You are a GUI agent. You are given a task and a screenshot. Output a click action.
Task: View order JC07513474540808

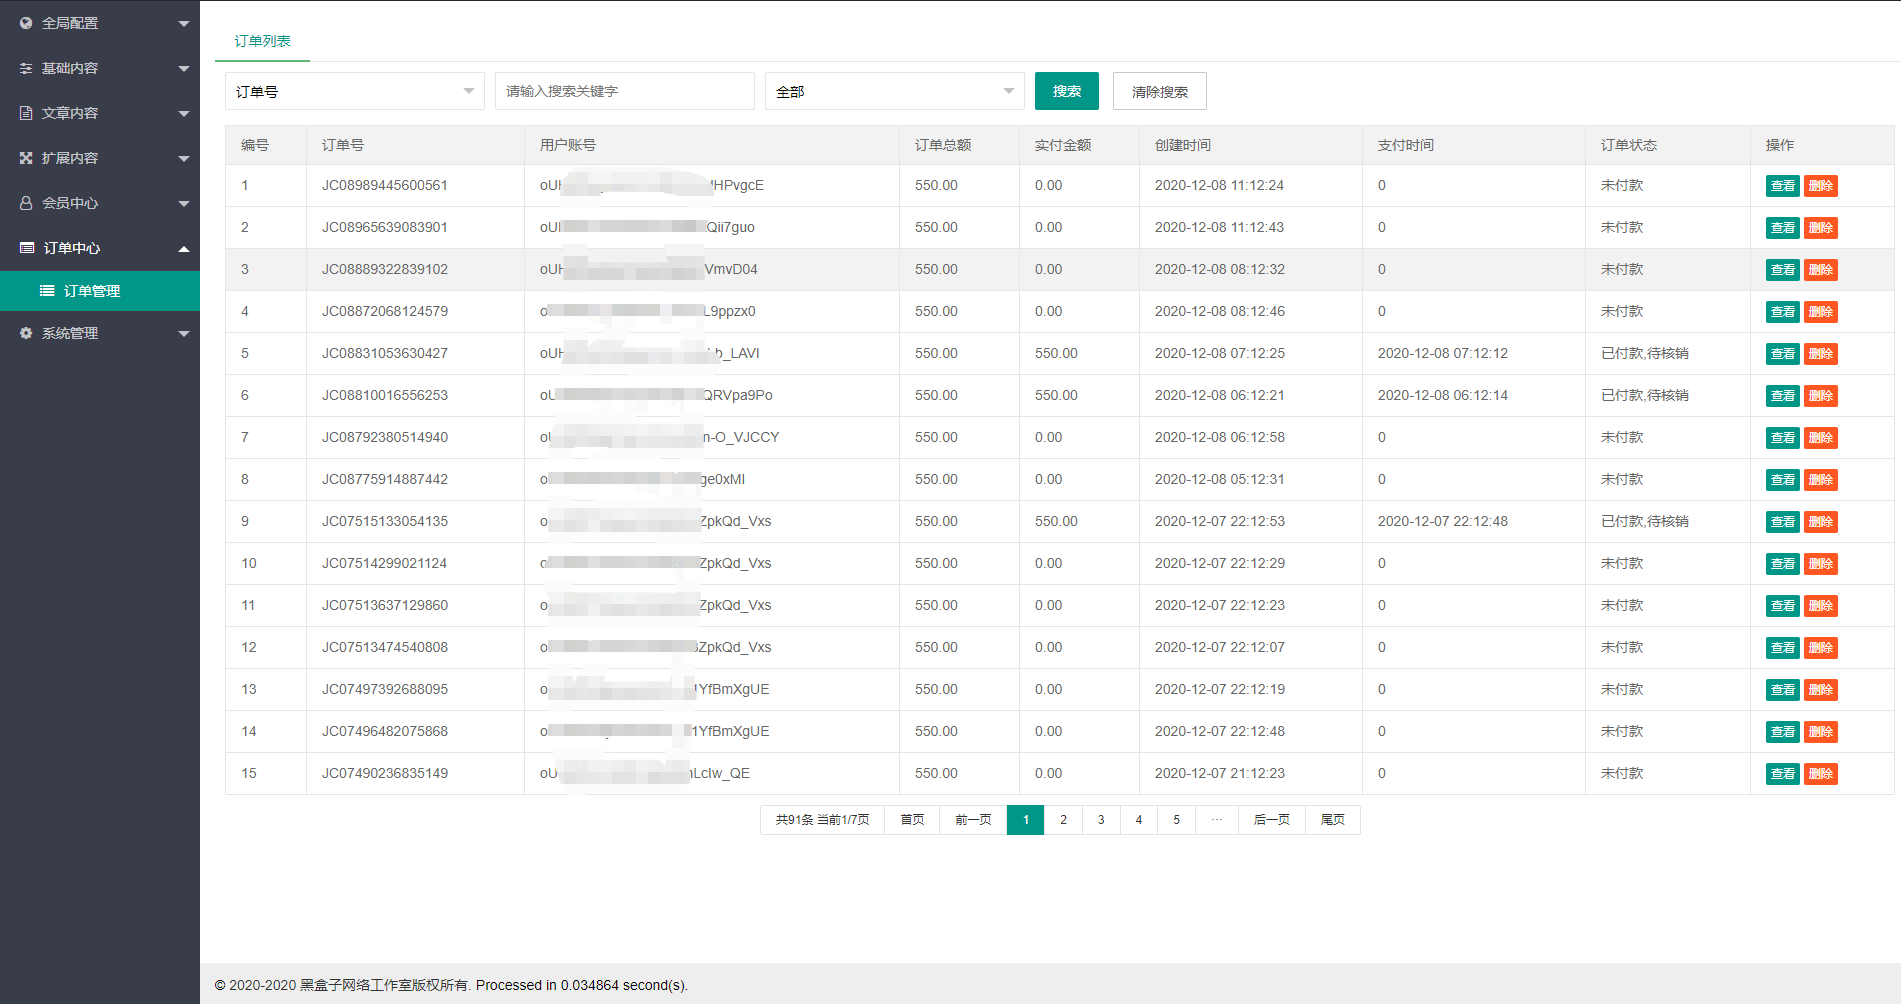1783,648
